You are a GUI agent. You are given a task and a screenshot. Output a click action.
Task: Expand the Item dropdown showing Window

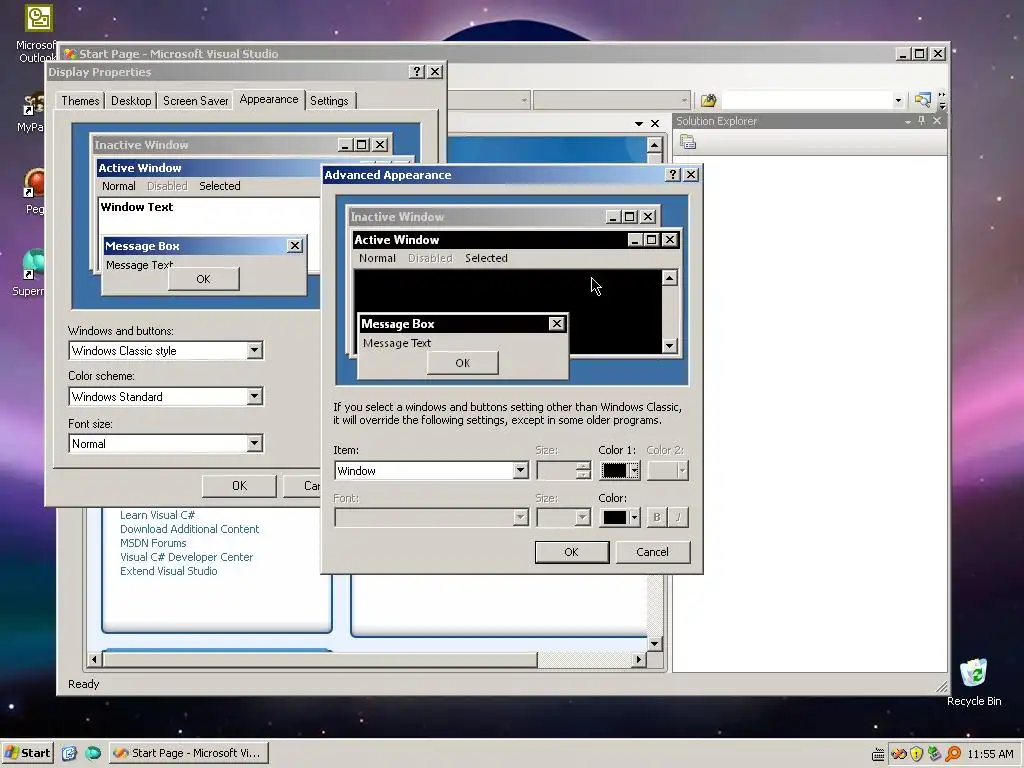pyautogui.click(x=520, y=470)
